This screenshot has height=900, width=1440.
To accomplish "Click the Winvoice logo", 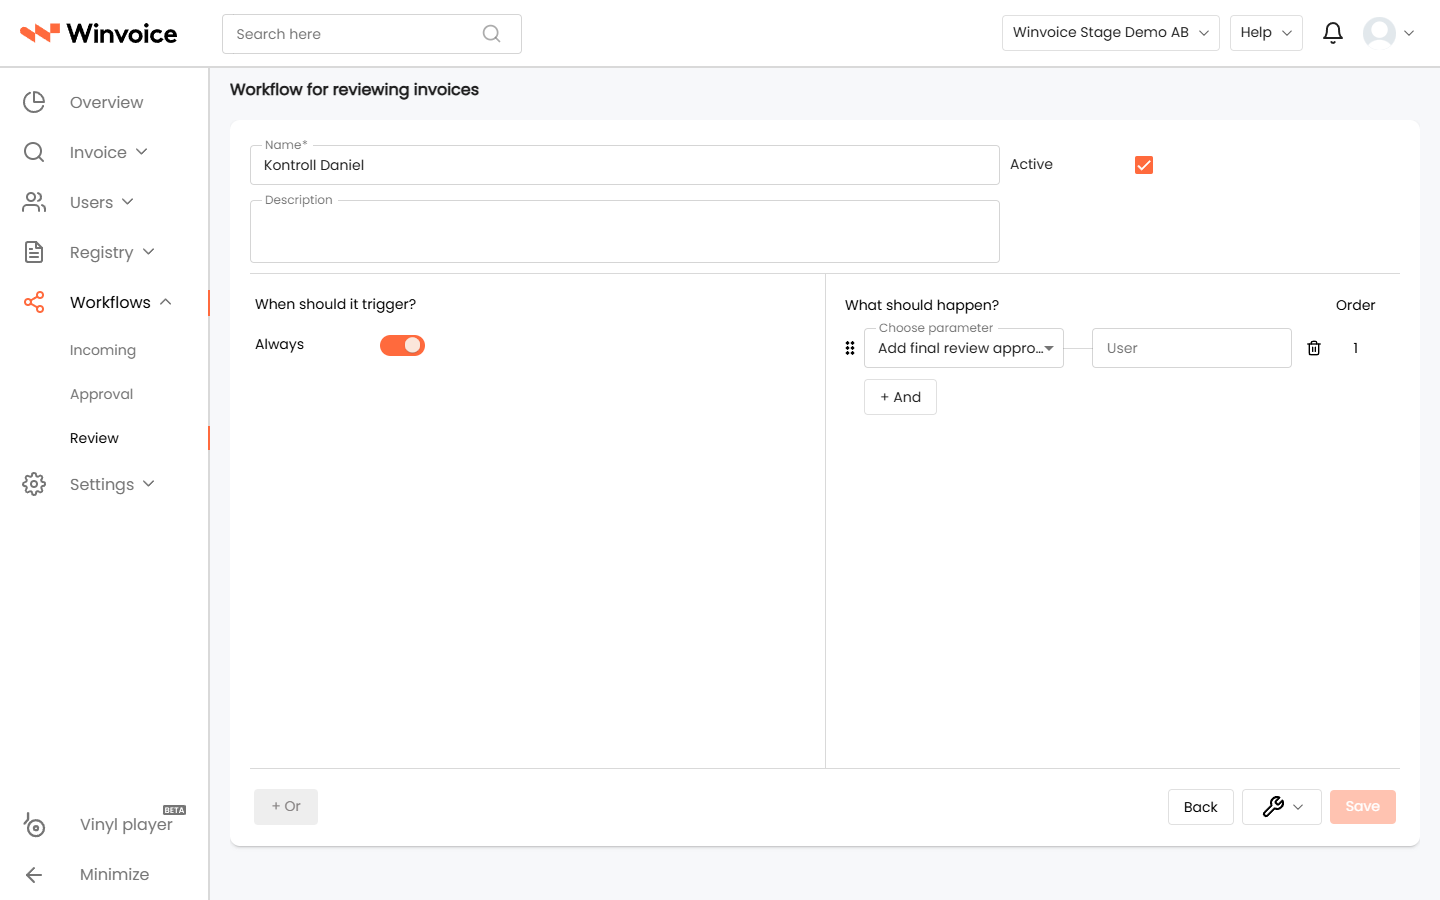I will tap(99, 33).
